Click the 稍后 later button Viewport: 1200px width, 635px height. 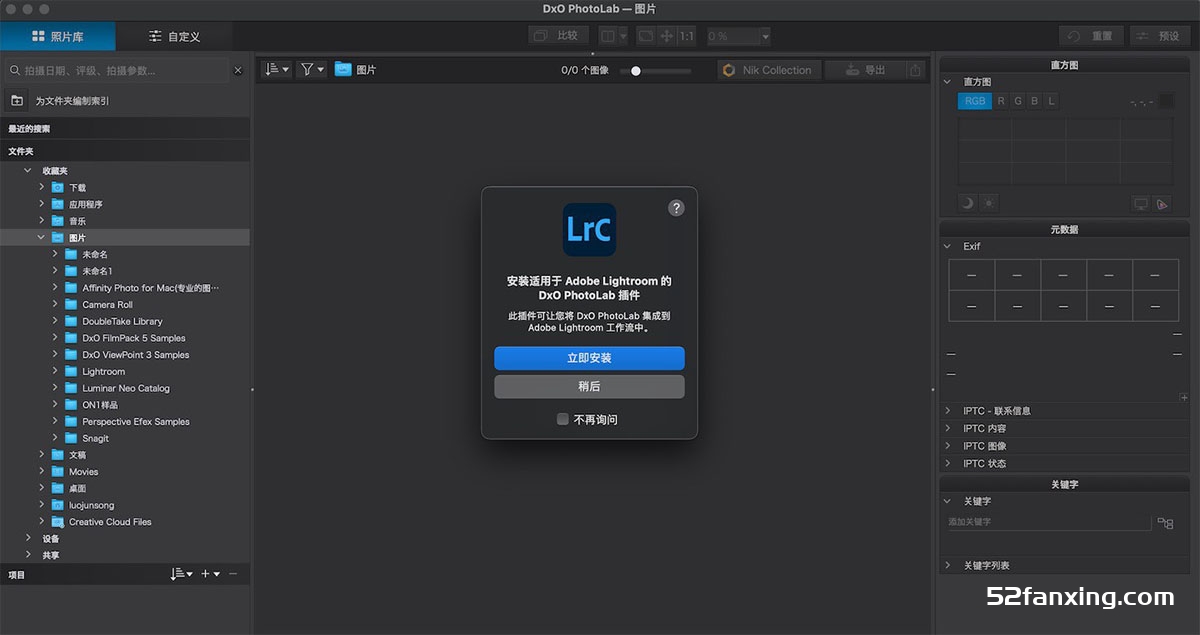(x=589, y=386)
